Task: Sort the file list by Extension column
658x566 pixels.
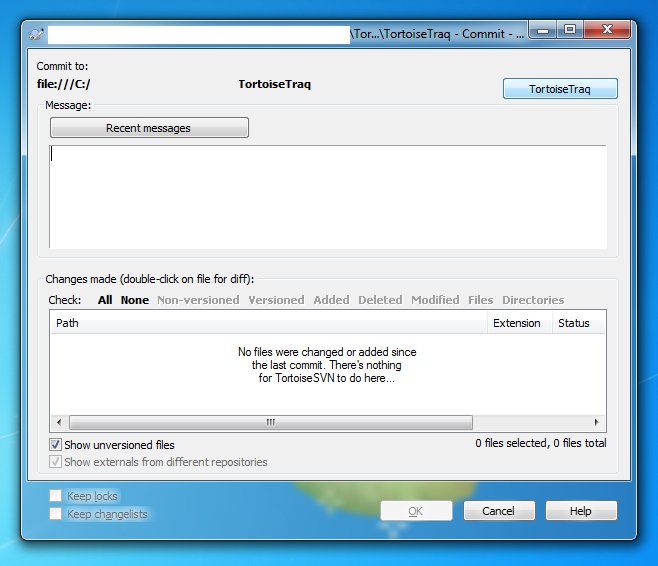Action: point(520,323)
